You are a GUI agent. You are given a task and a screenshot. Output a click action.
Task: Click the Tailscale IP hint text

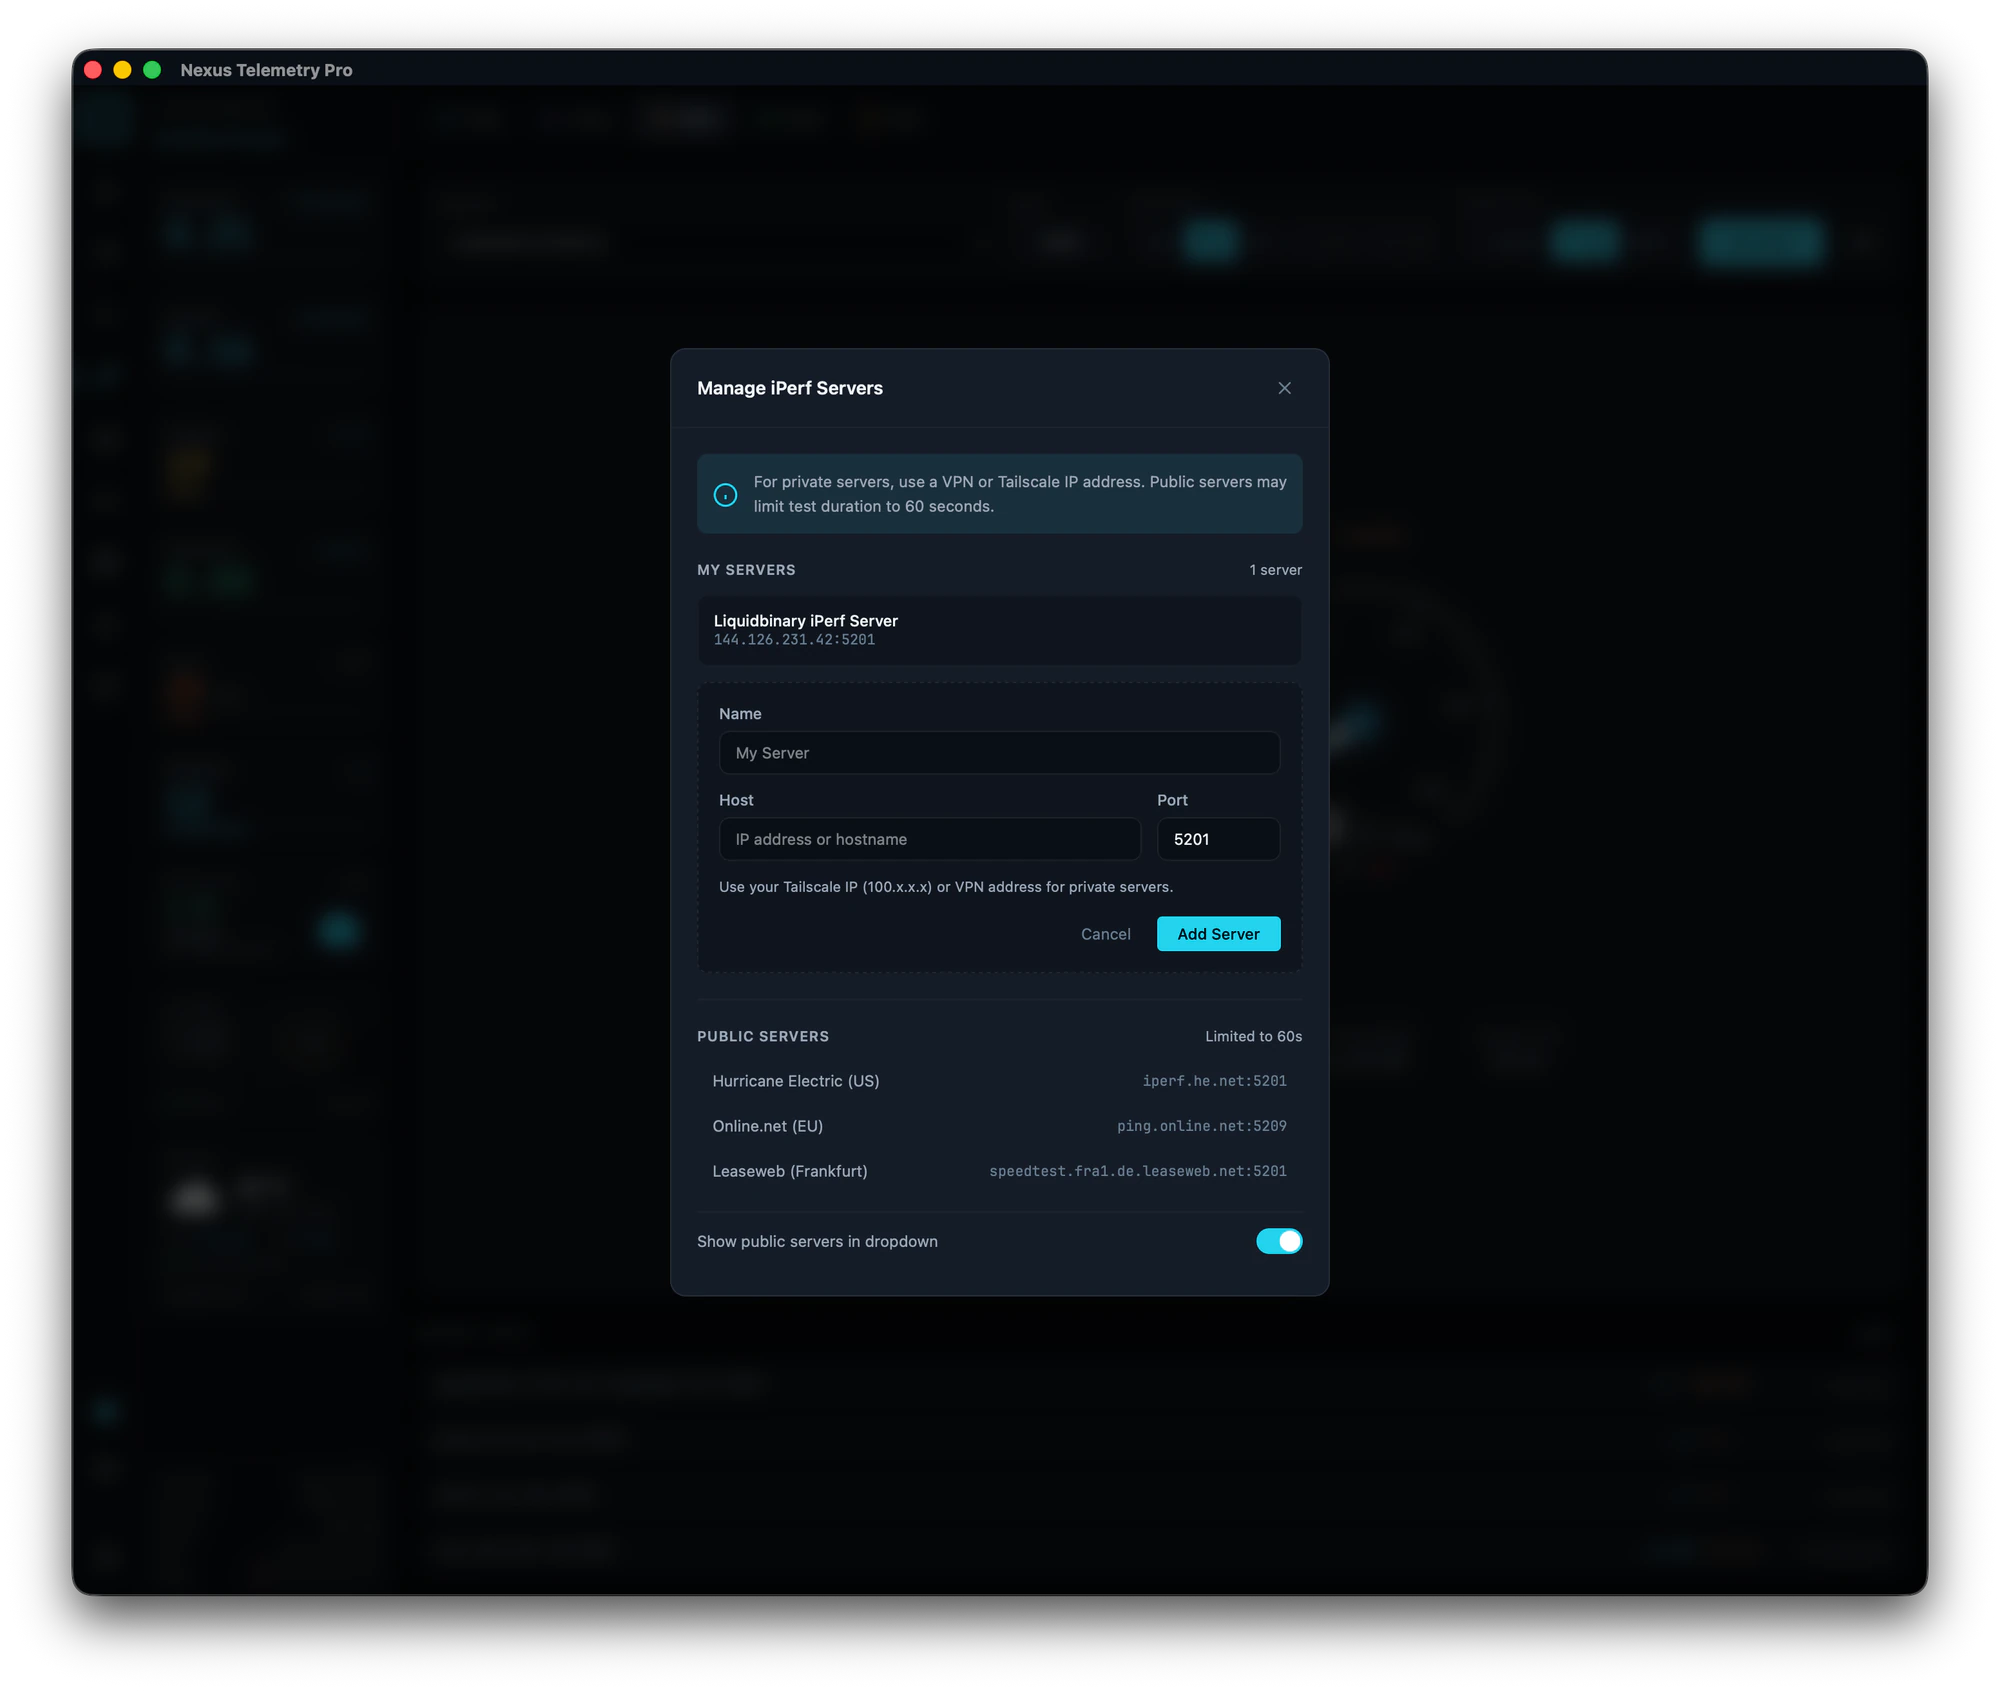tap(945, 887)
